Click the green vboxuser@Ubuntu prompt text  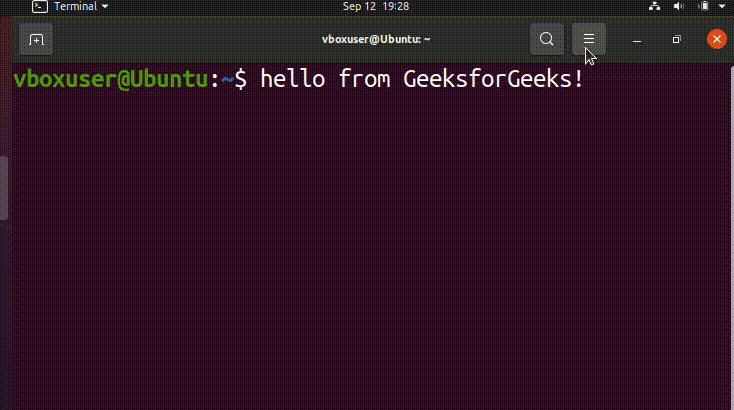pyautogui.click(x=110, y=79)
